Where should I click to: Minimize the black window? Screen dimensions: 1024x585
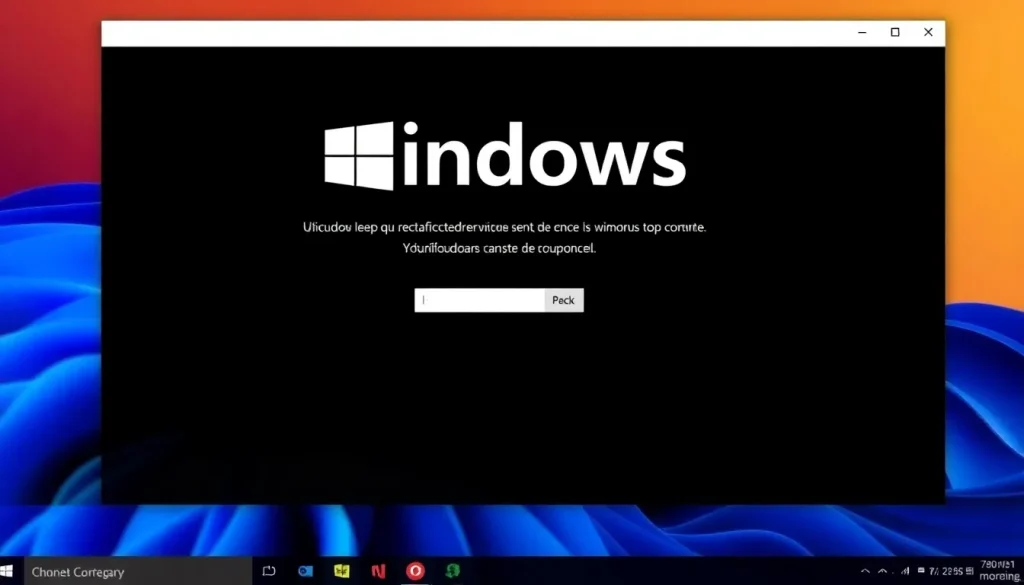pos(862,33)
